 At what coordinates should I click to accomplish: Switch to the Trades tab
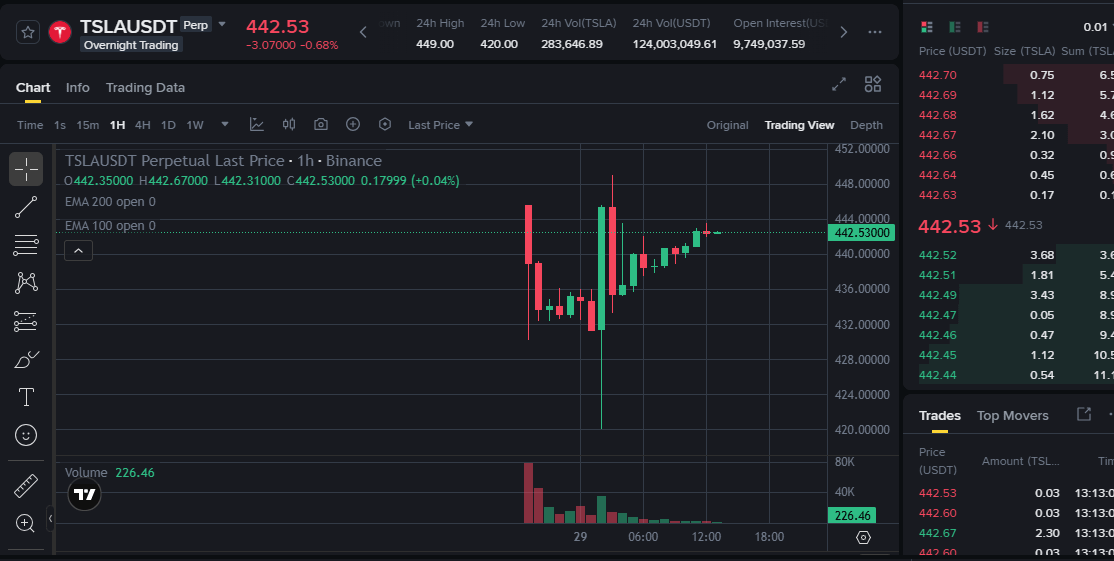(939, 415)
